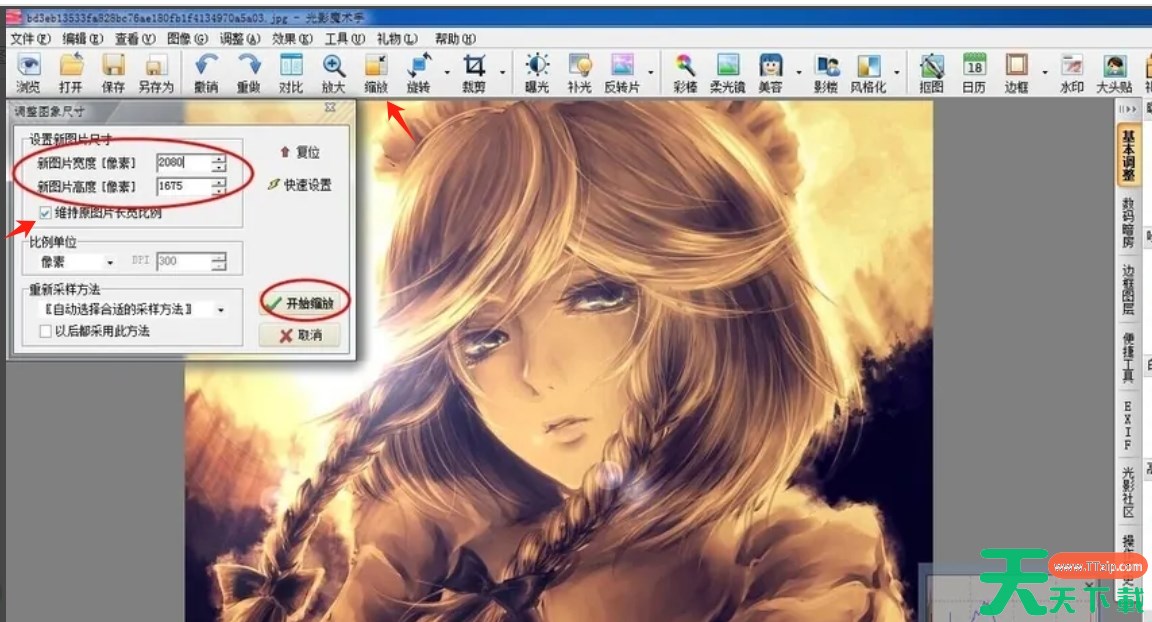Click the 开始缩放 button to resize

pyautogui.click(x=299, y=301)
